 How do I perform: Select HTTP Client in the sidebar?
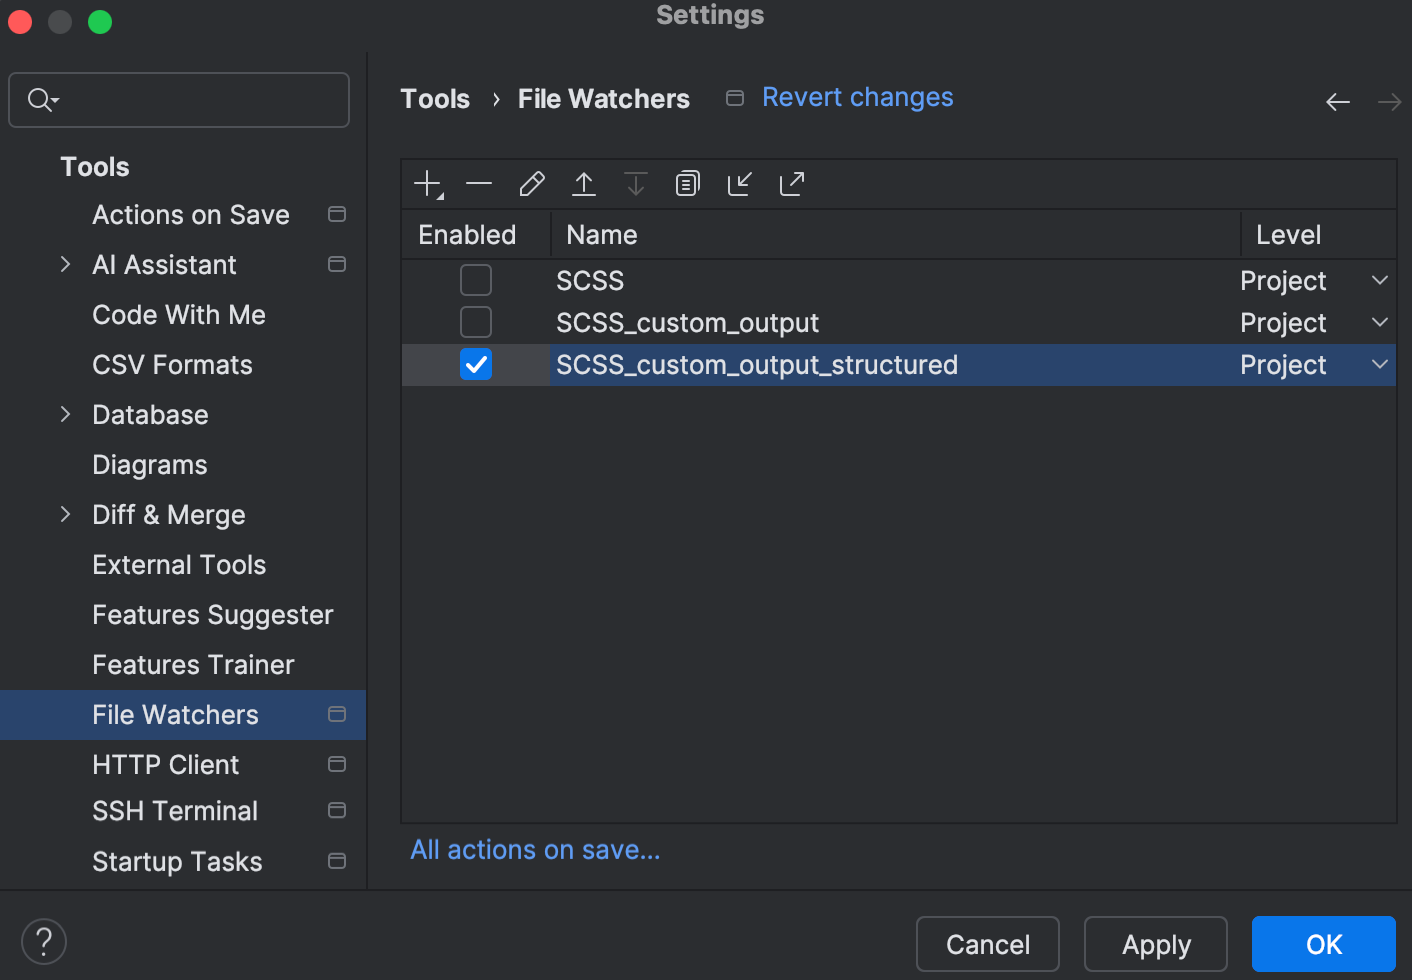coord(165,764)
